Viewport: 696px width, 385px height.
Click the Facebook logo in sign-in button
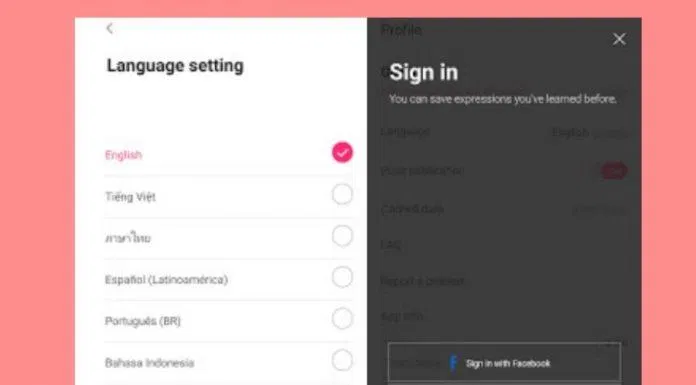(453, 363)
